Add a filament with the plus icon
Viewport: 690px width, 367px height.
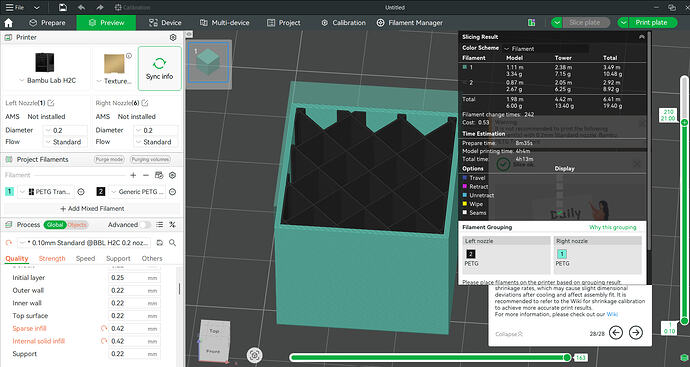(x=133, y=175)
